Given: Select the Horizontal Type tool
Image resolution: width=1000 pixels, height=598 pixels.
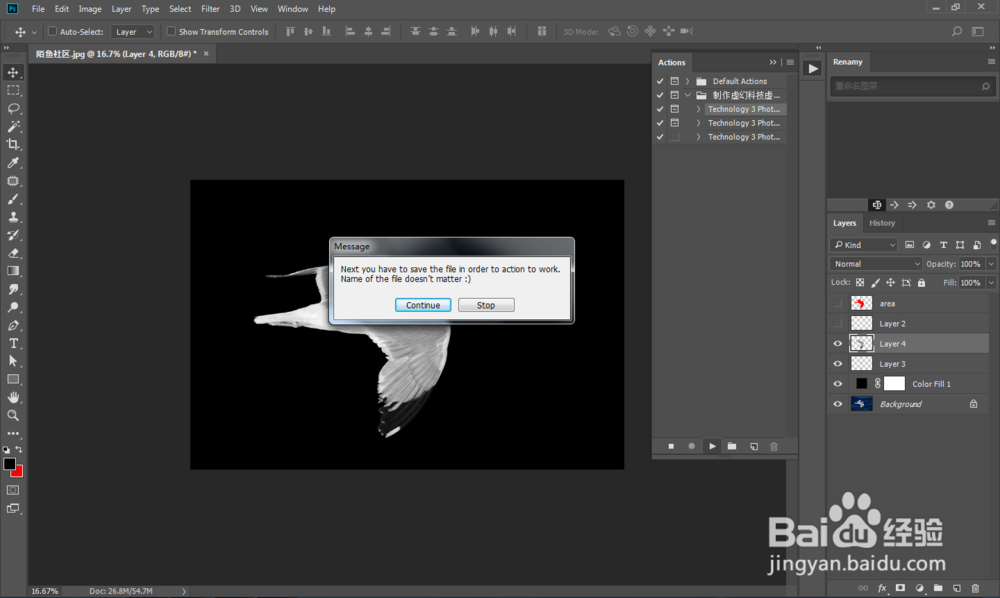Looking at the screenshot, I should 13,343.
